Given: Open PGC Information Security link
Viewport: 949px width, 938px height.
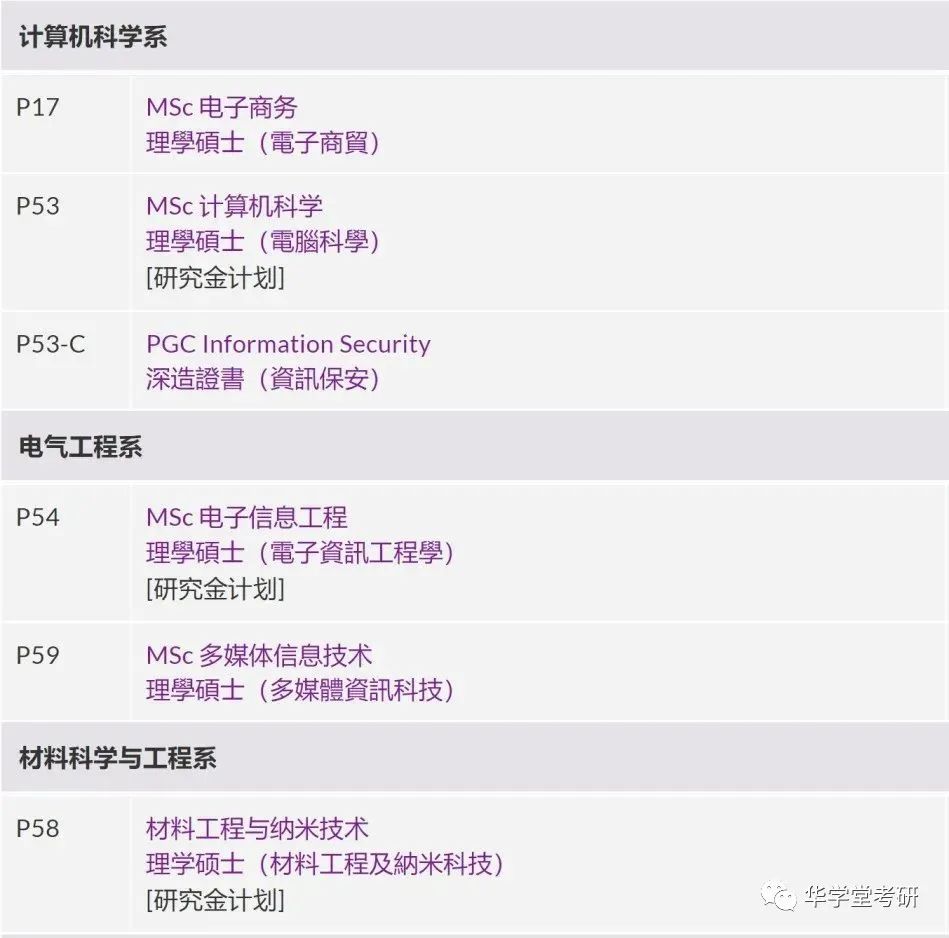Looking at the screenshot, I should pyautogui.click(x=288, y=344).
